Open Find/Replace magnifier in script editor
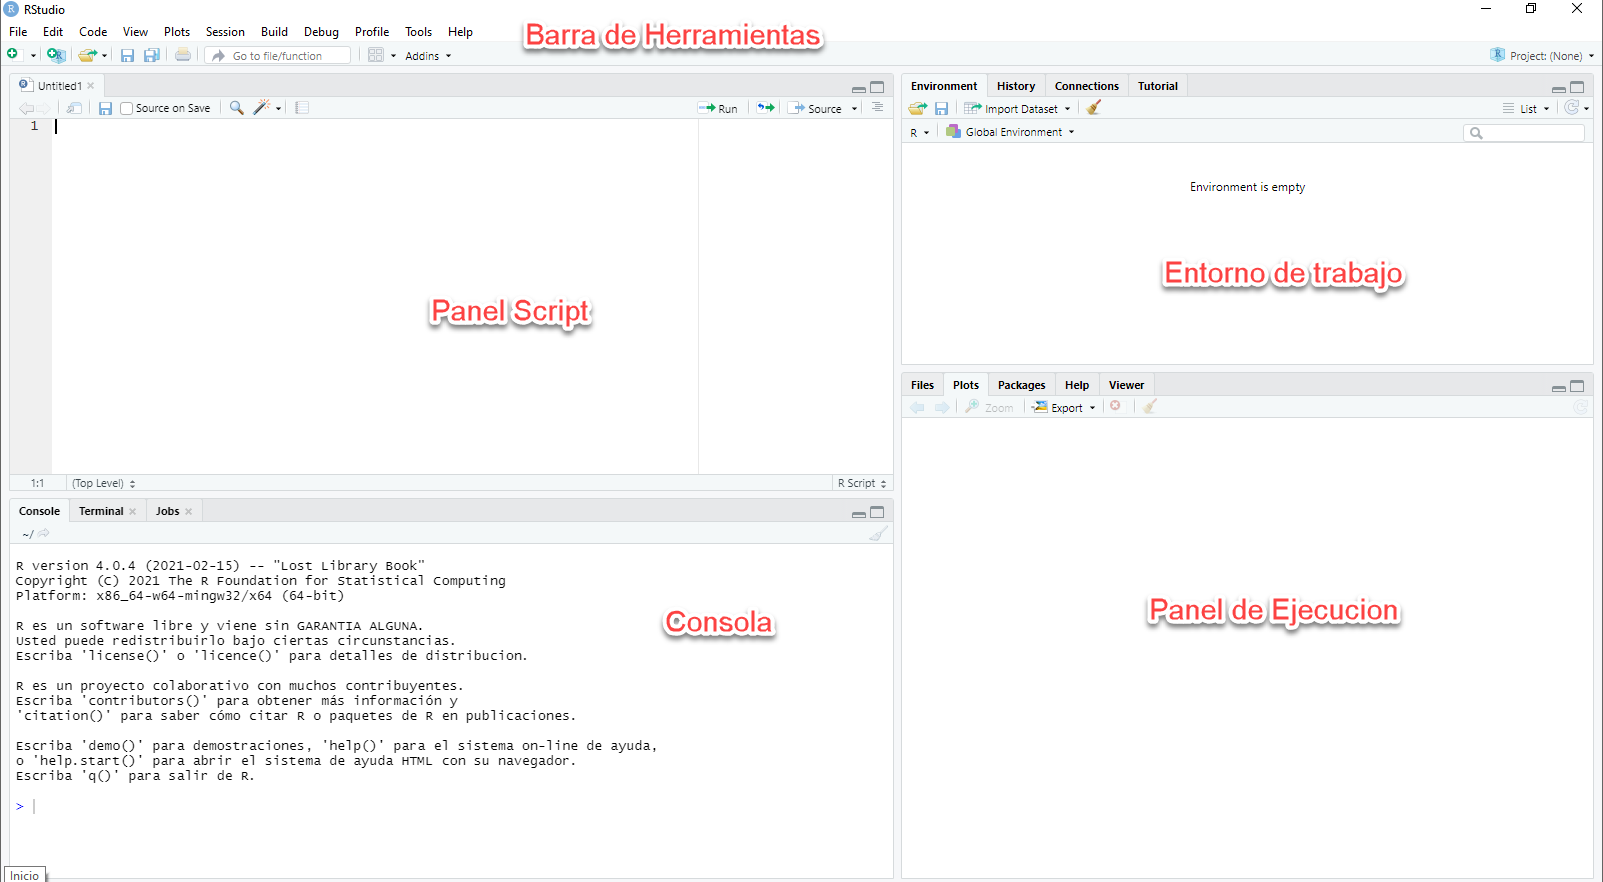Viewport: 1603px width, 882px height. click(237, 108)
